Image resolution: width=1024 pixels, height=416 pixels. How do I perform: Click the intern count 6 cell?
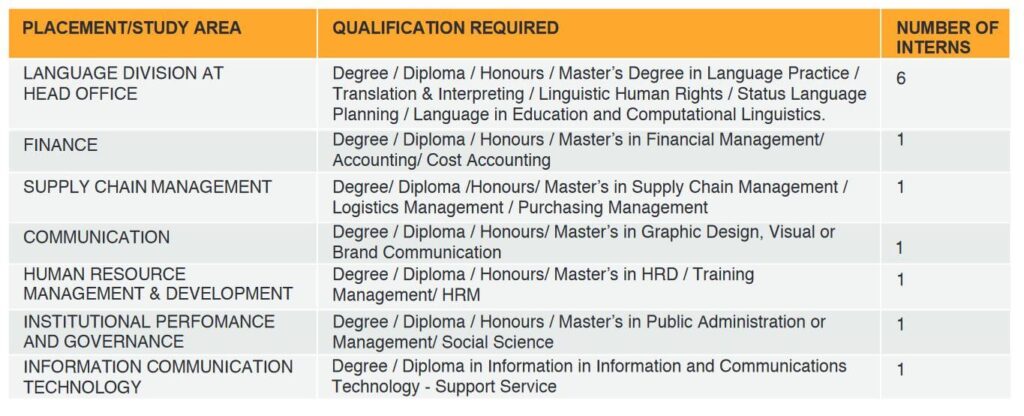coord(901,77)
